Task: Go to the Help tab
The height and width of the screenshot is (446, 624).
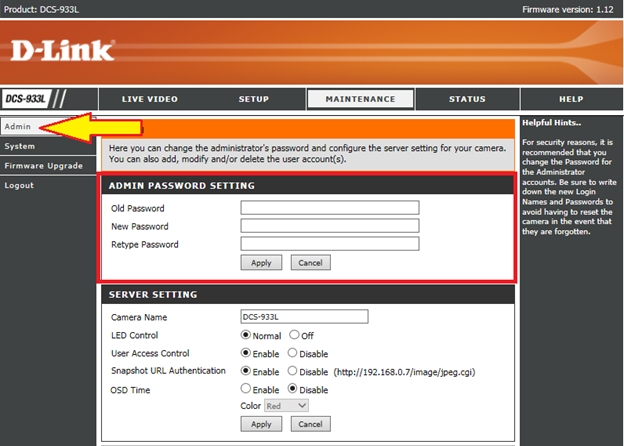Action: [x=571, y=99]
